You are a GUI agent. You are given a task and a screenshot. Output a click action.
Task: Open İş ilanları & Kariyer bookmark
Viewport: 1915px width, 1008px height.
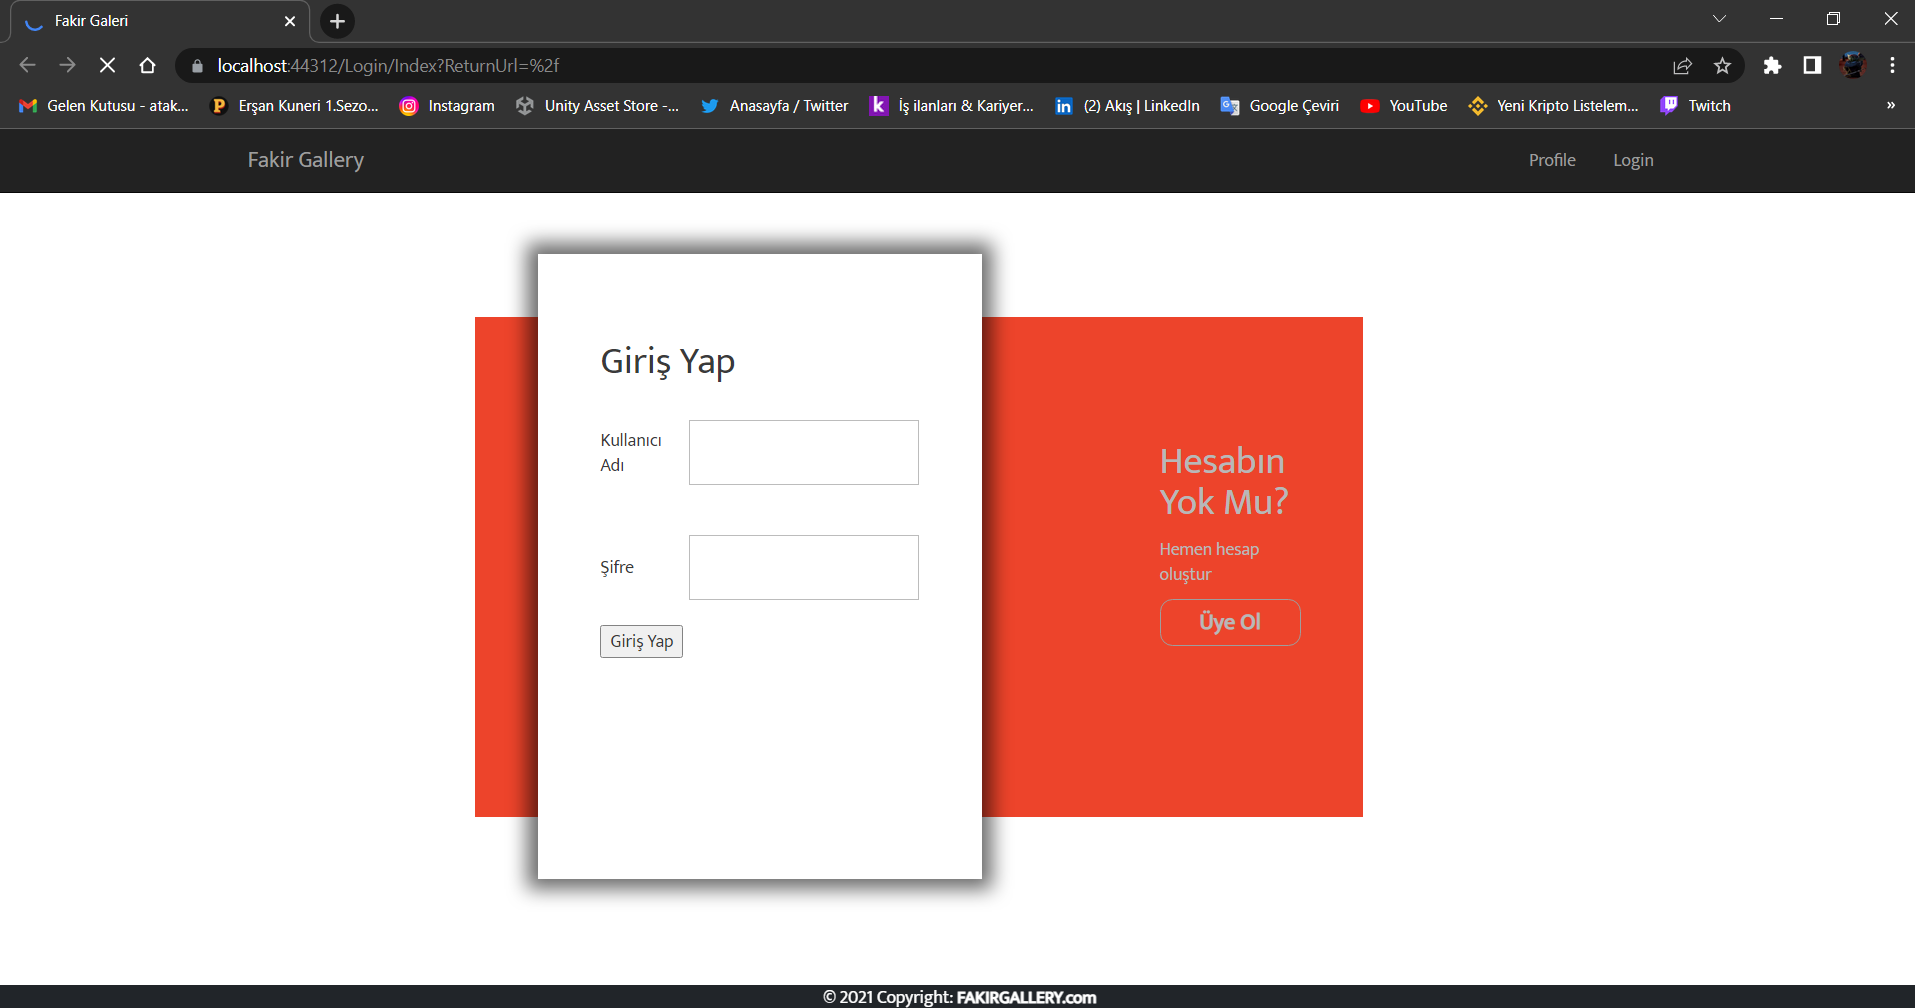(x=952, y=106)
